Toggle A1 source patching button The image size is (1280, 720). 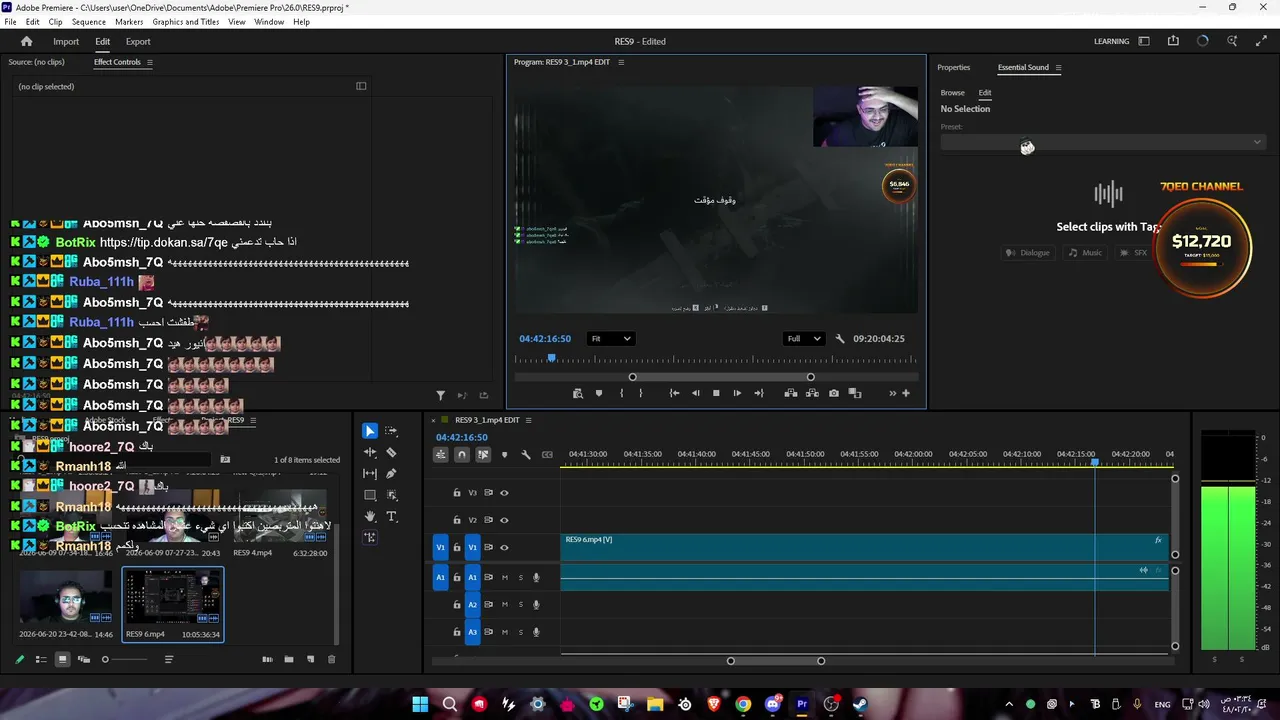point(440,577)
